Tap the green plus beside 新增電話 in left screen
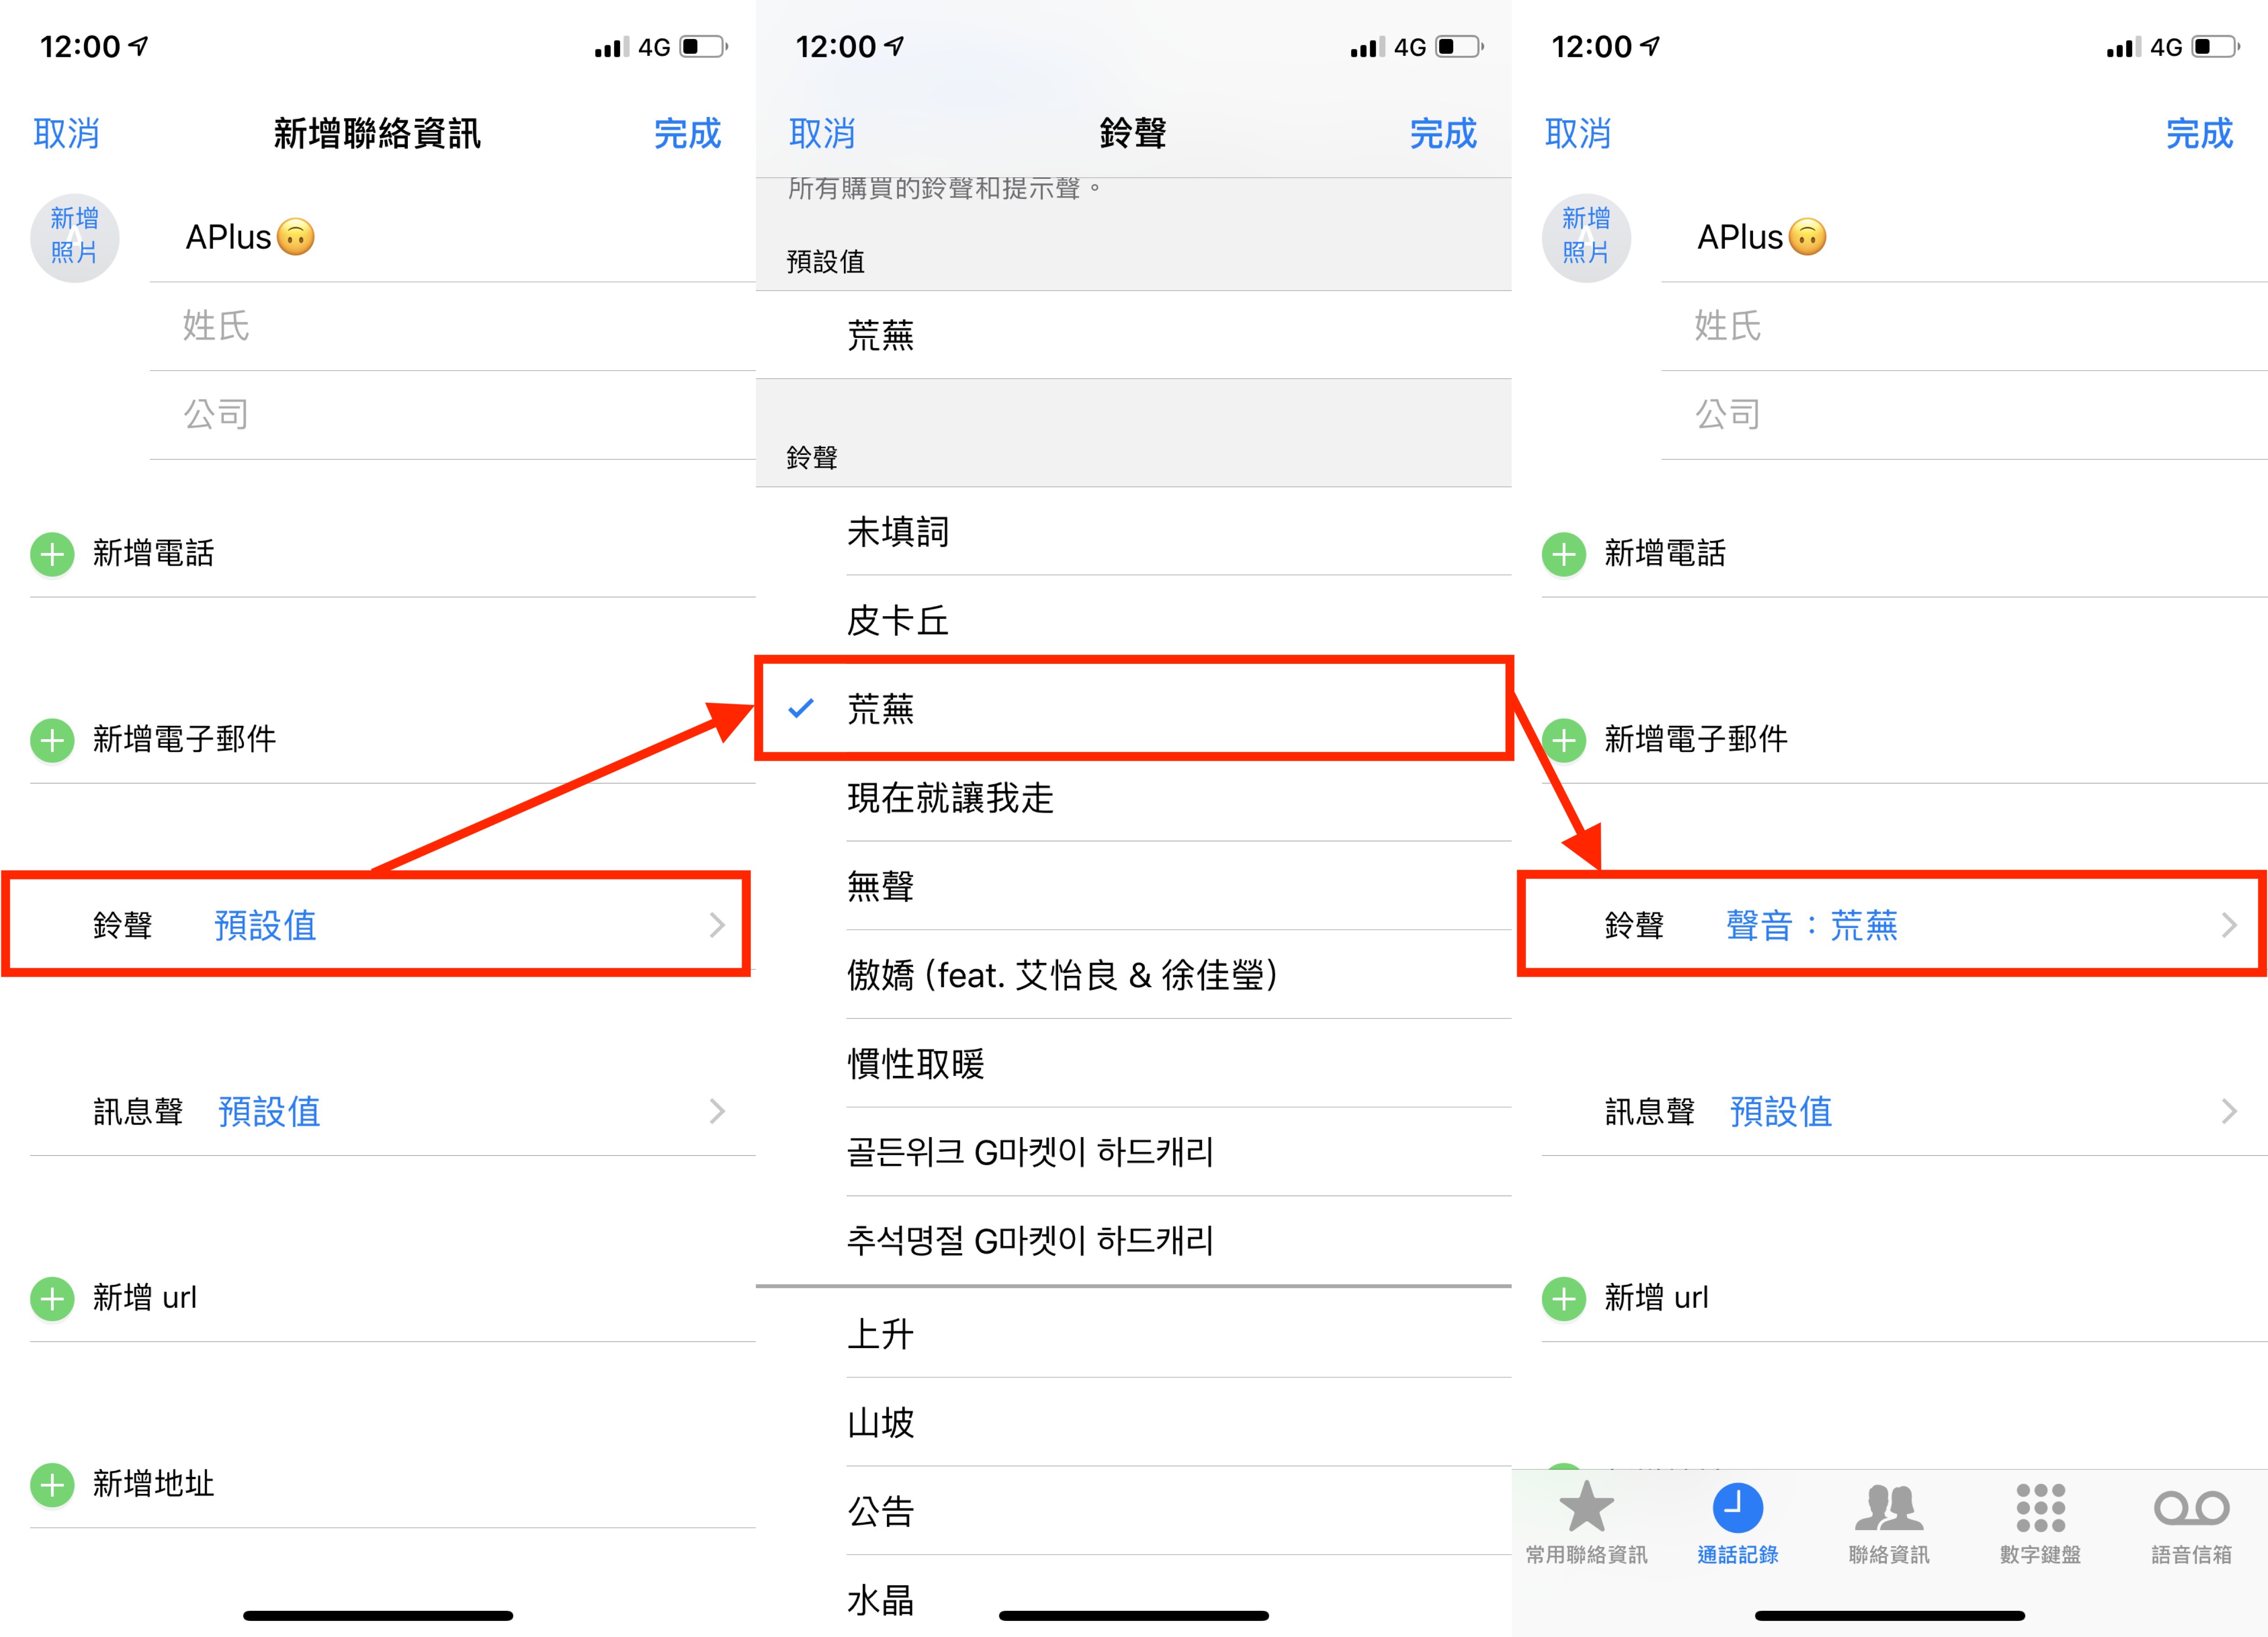Viewport: 2268px width, 1637px height. [52, 554]
